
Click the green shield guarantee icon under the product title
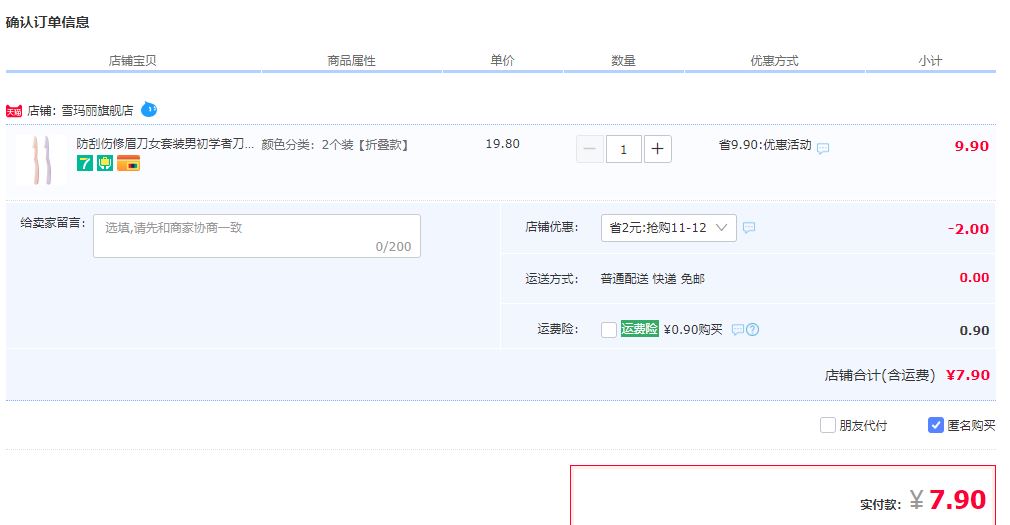point(105,164)
